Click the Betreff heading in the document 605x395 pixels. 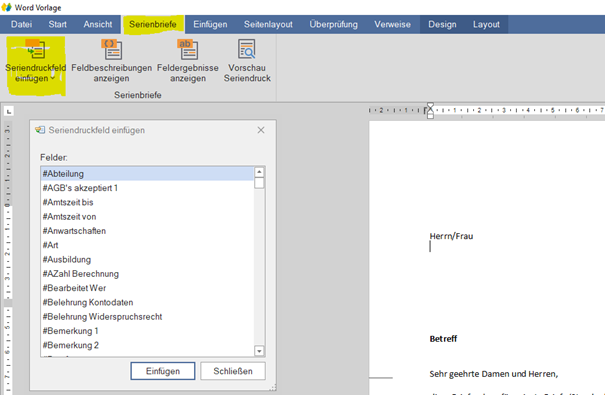coord(443,339)
